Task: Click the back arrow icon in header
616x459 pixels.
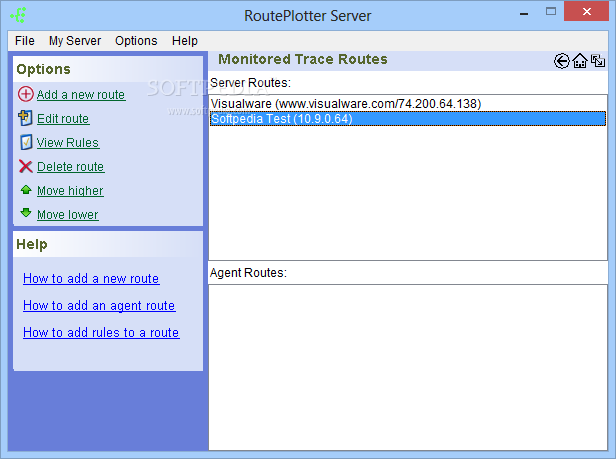Action: [x=562, y=61]
